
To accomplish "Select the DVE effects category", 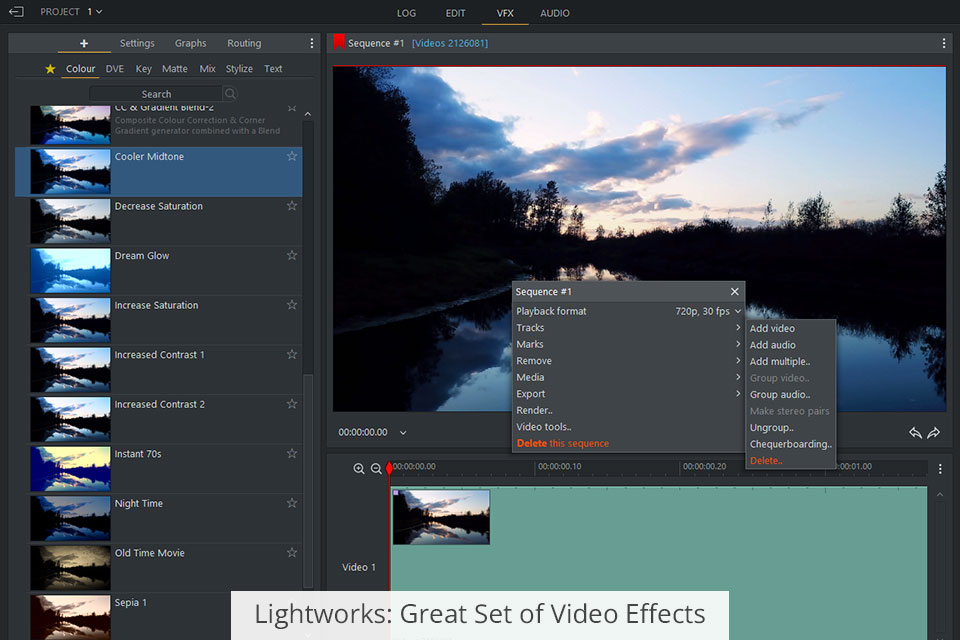I will coord(114,69).
